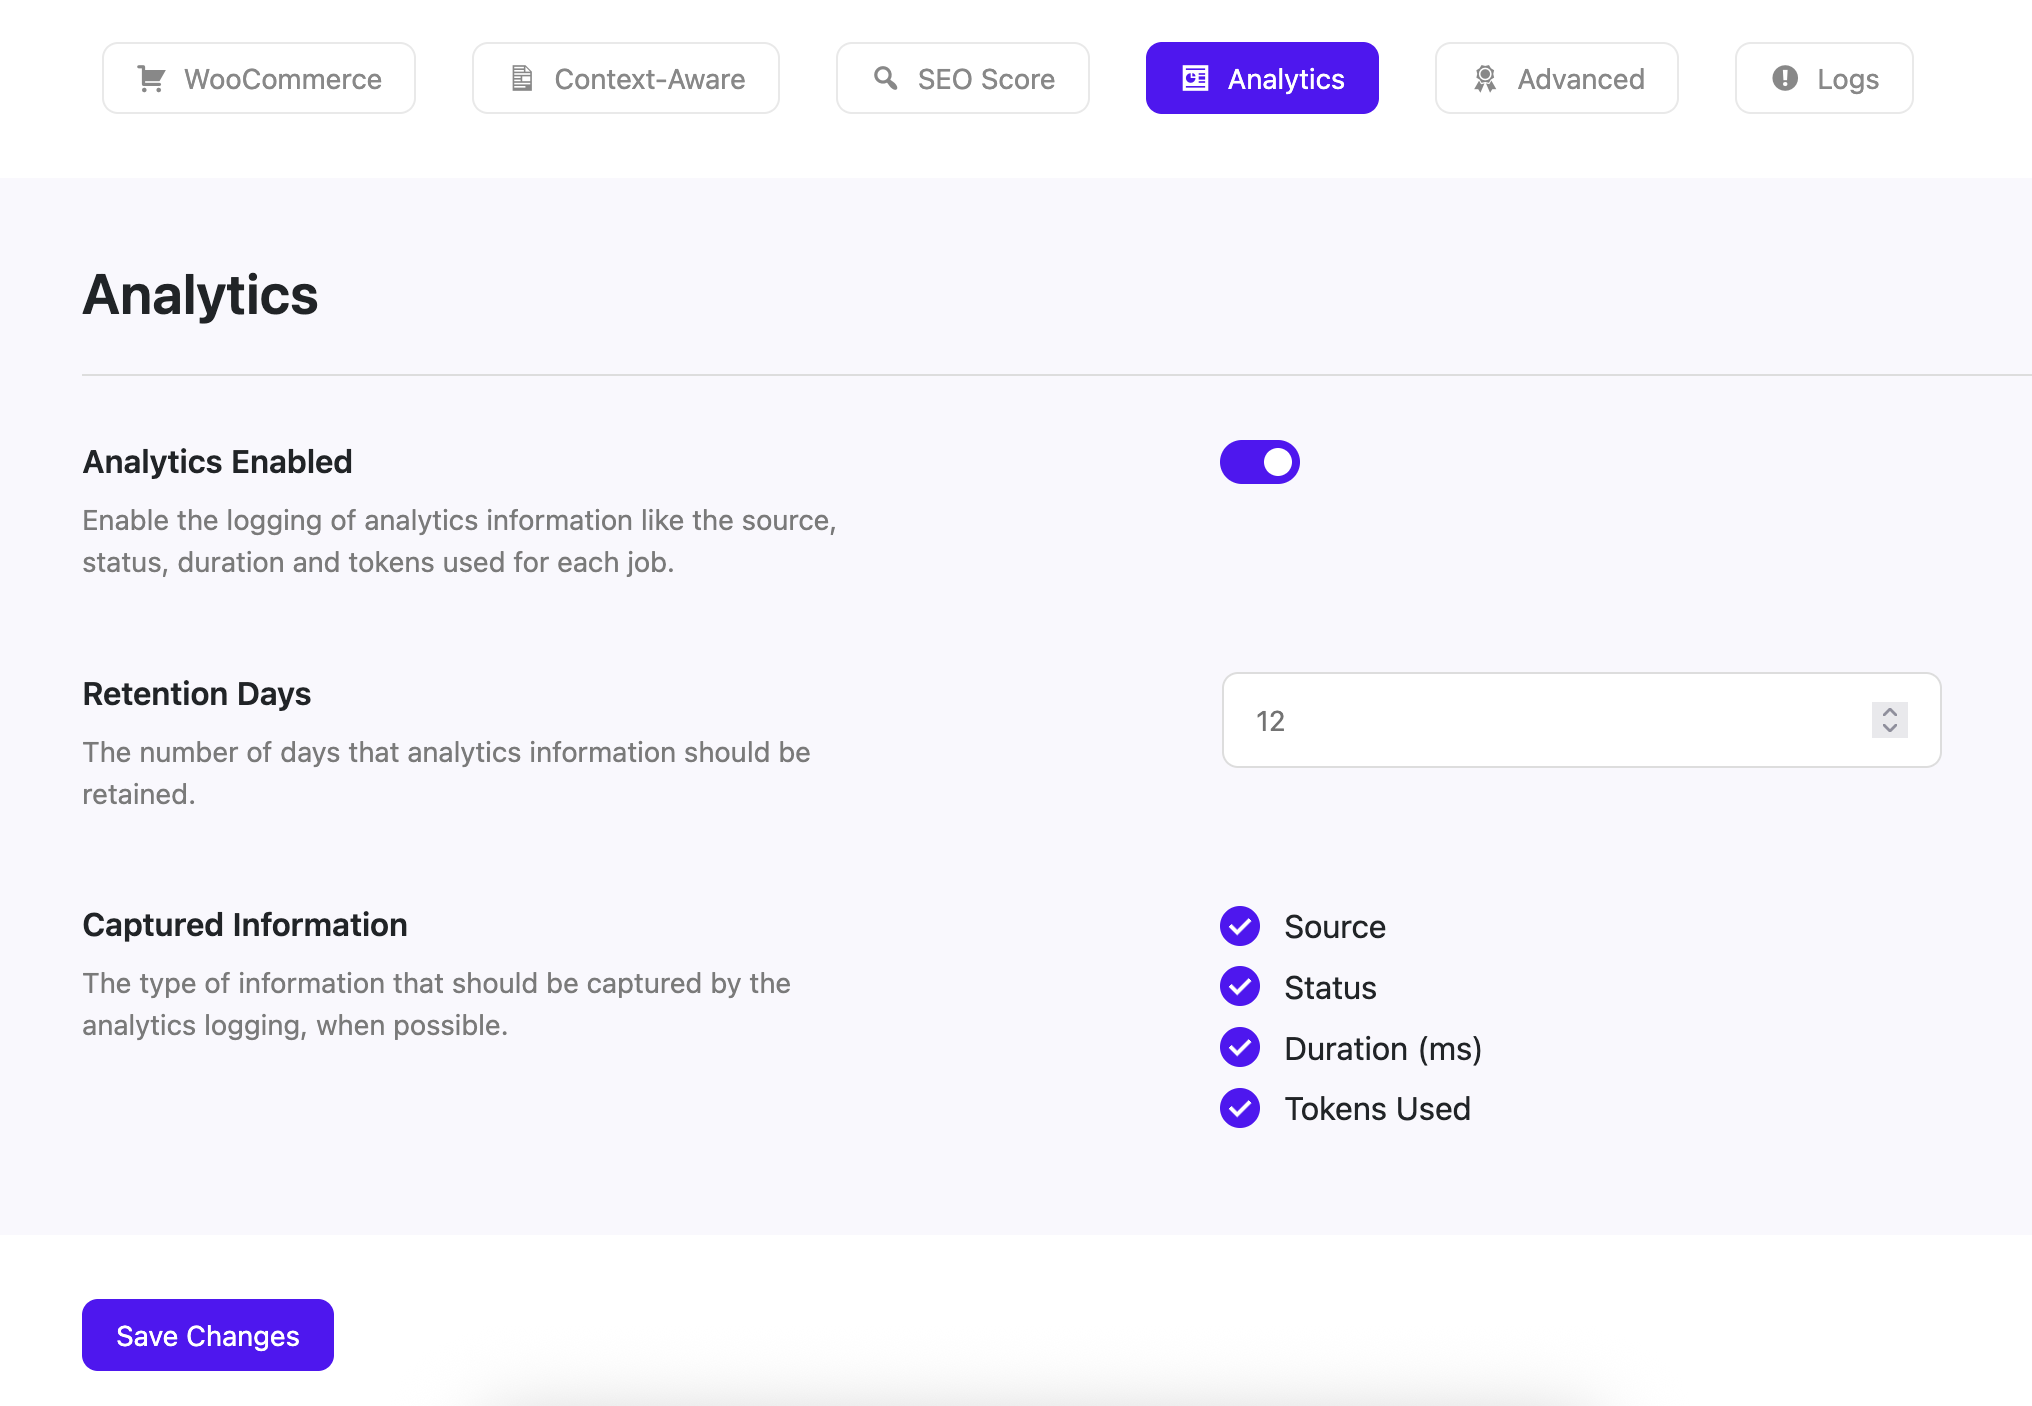The height and width of the screenshot is (1406, 2032).
Task: Click into the Retention Days field
Action: tap(1540, 721)
